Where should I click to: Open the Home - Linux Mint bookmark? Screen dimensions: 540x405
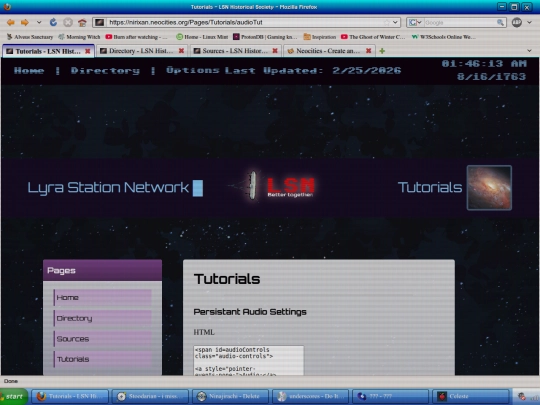pos(202,37)
